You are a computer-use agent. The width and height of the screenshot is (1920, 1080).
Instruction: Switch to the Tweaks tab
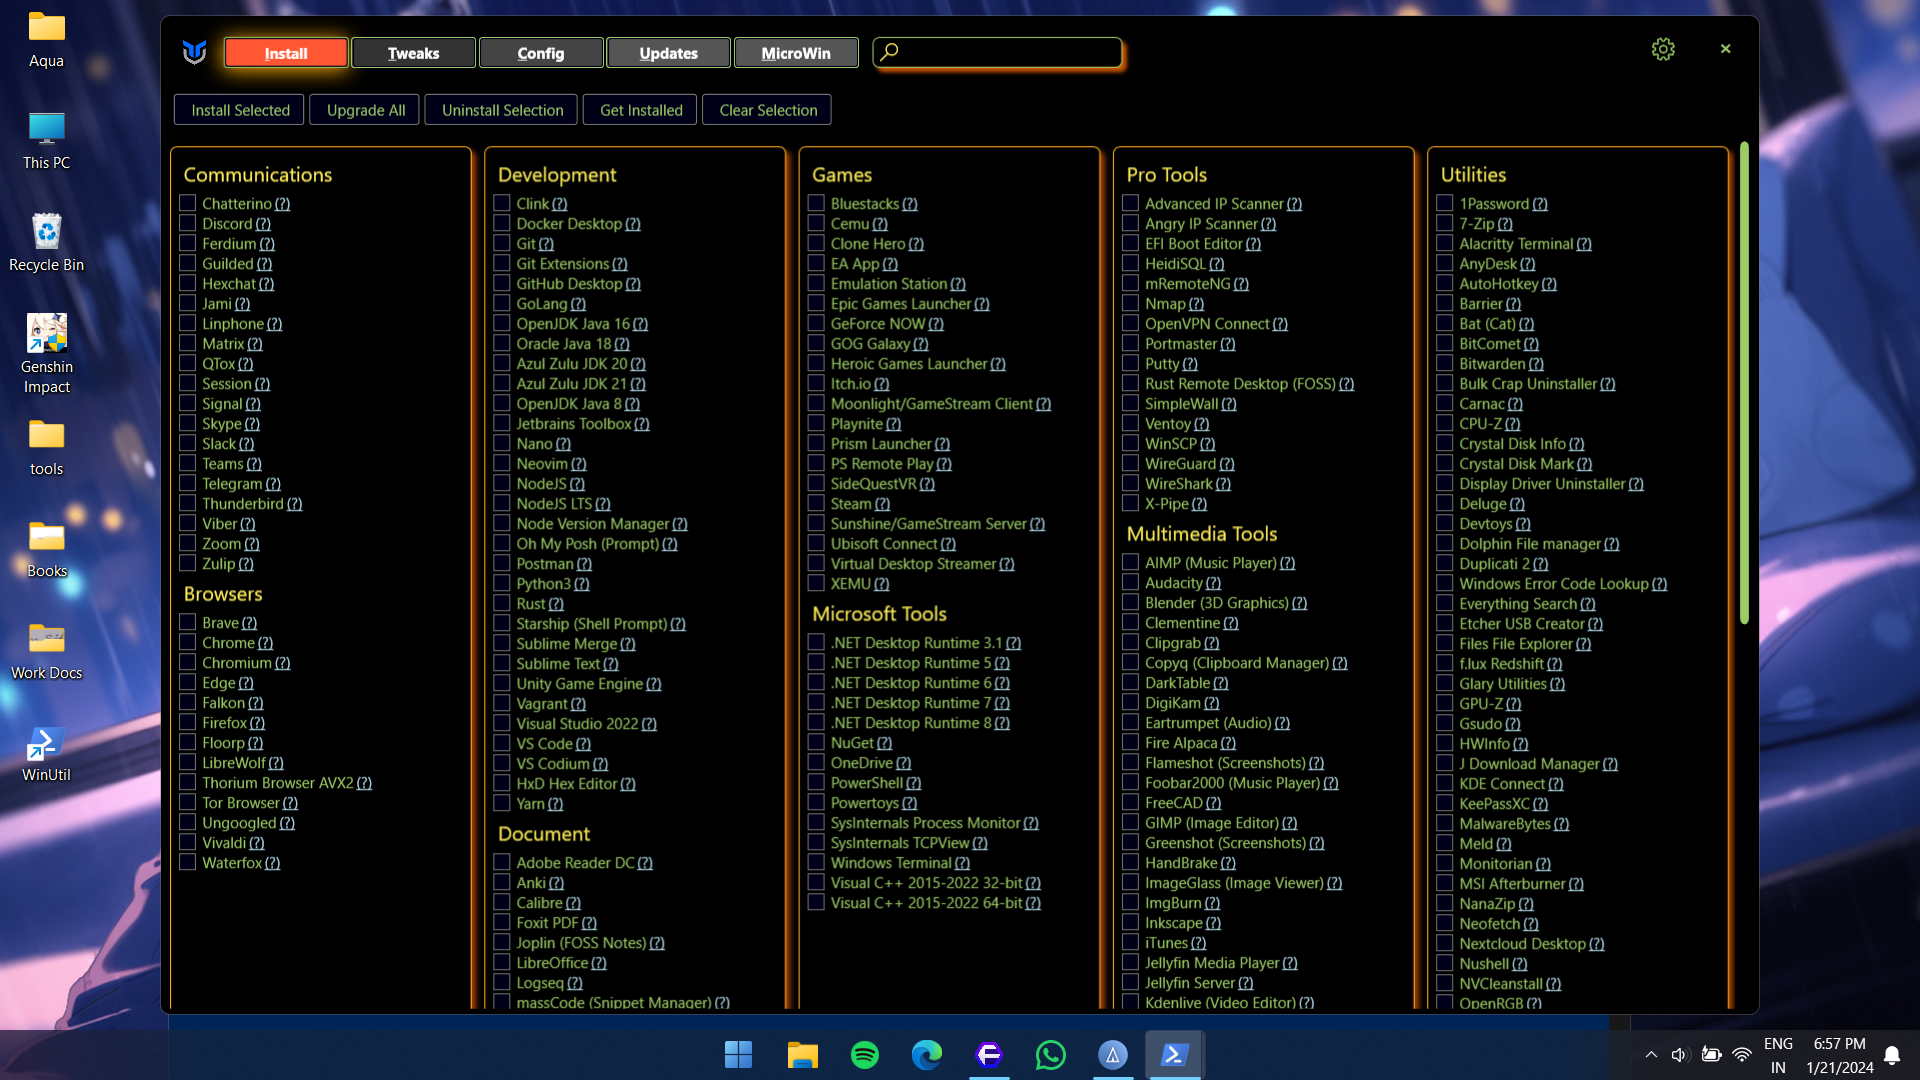[413, 53]
